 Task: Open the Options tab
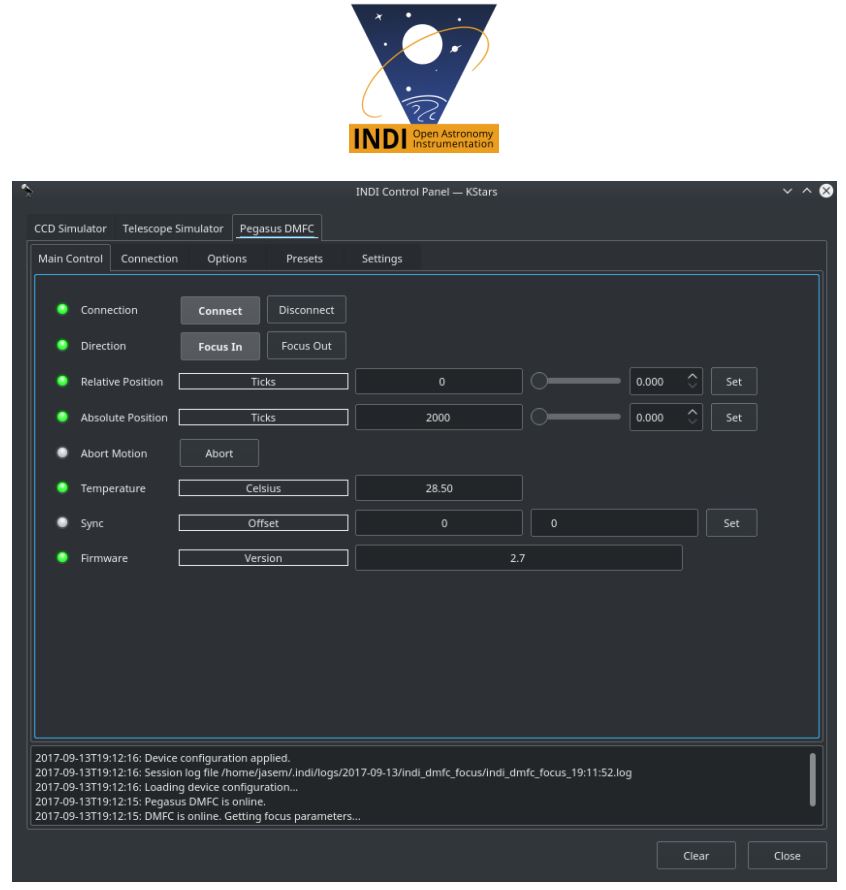pos(227,259)
